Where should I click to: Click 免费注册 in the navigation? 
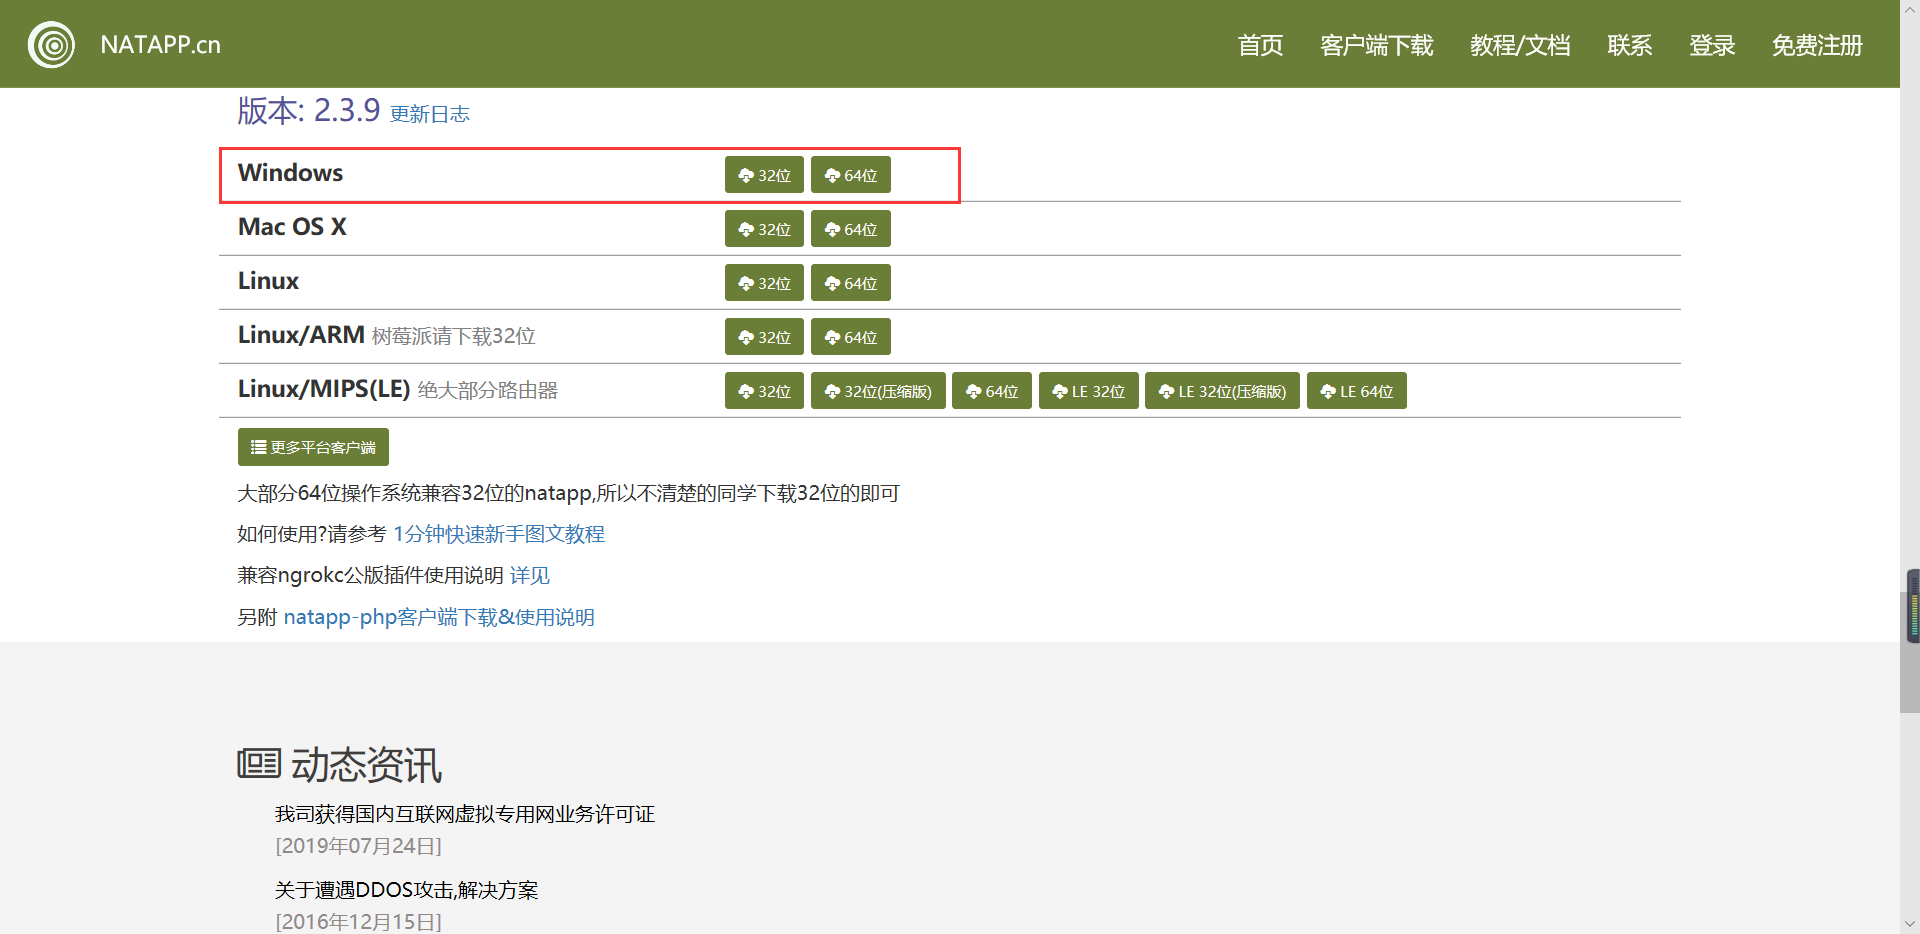1817,45
